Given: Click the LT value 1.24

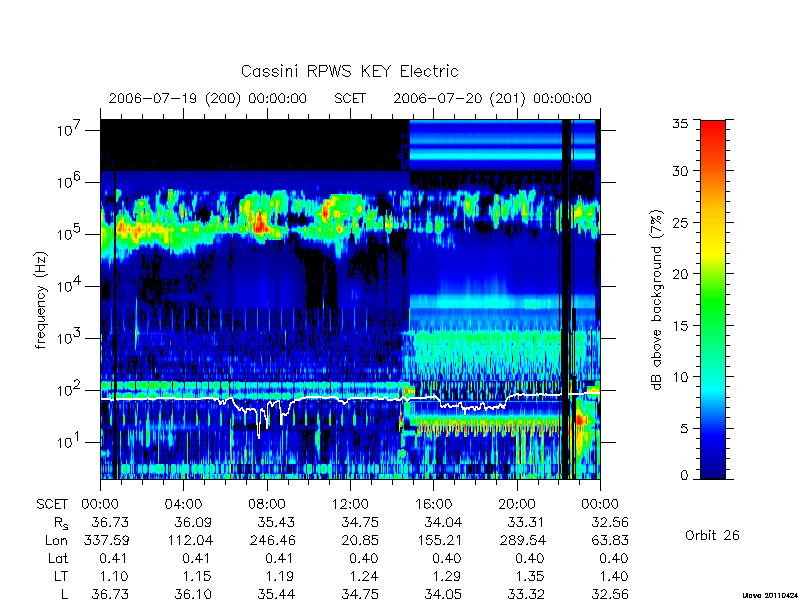Looking at the screenshot, I should (x=364, y=577).
